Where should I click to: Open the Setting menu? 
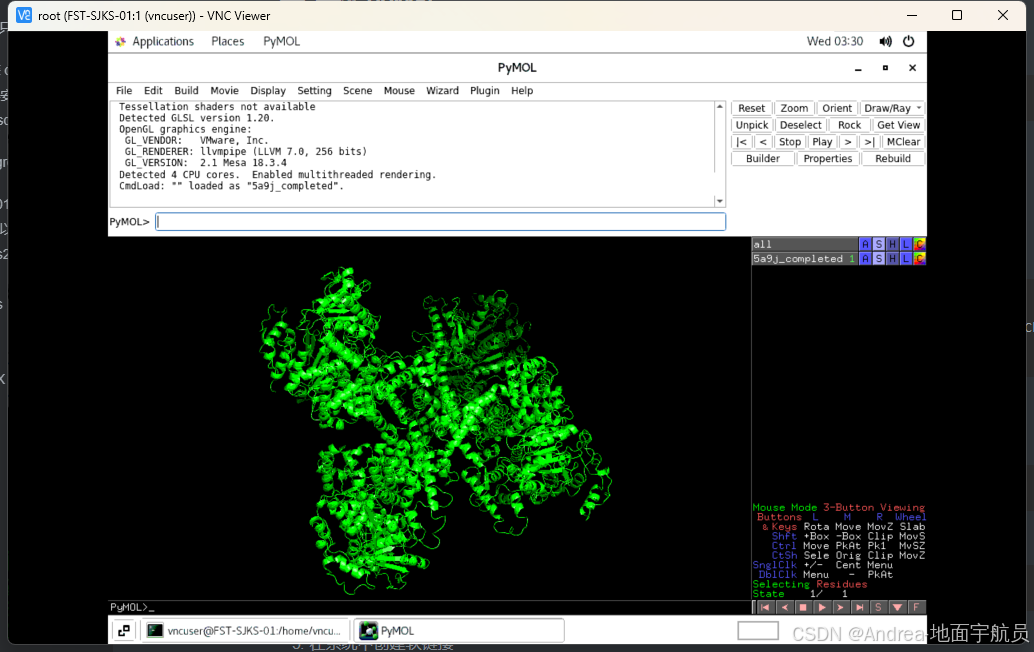(314, 91)
